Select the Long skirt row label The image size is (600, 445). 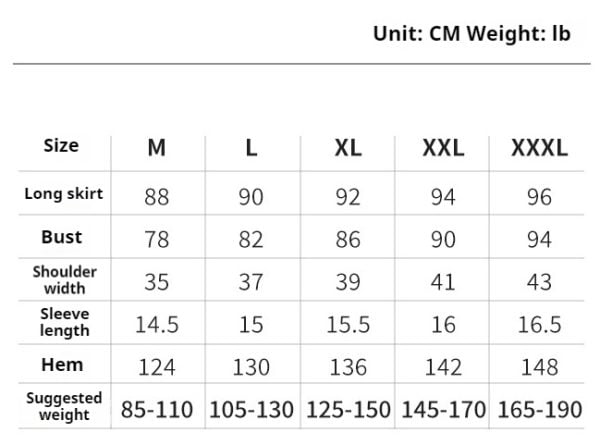pos(64,194)
